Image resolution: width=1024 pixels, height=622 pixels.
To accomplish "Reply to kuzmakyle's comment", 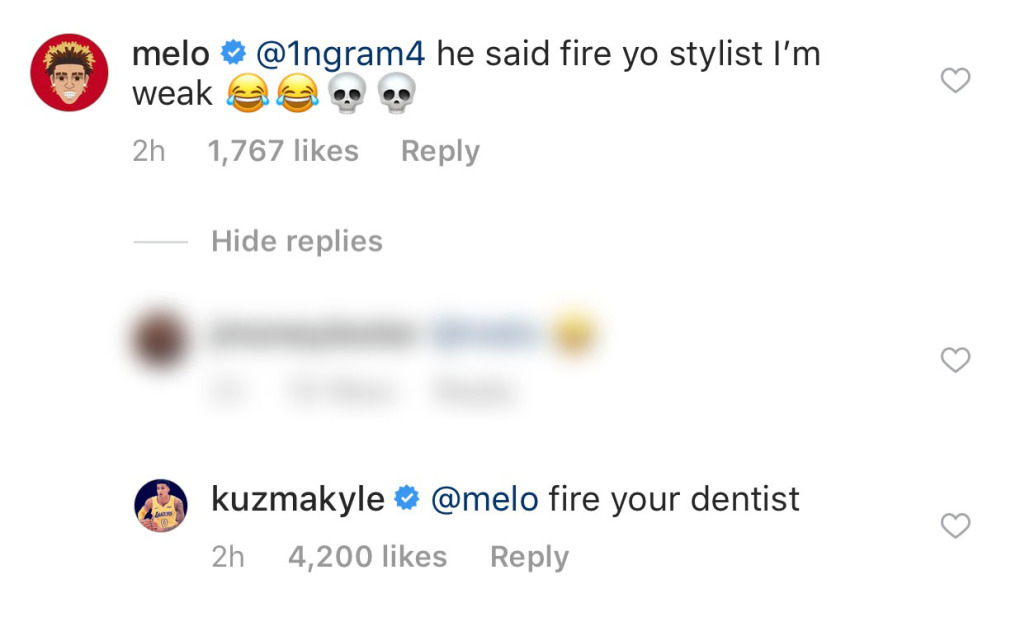I will click(529, 556).
